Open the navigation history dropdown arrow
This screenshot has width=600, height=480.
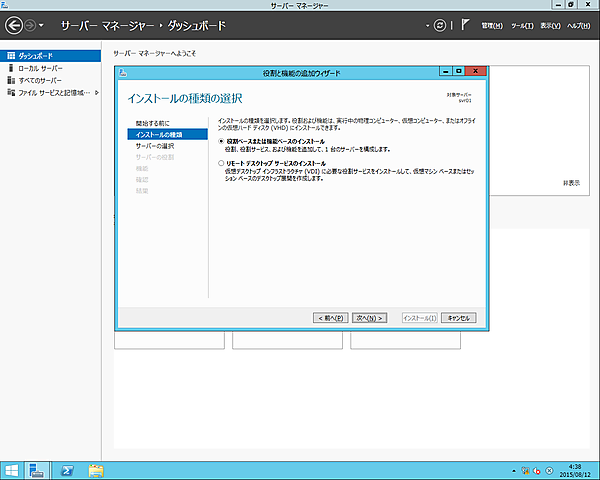(x=41, y=26)
